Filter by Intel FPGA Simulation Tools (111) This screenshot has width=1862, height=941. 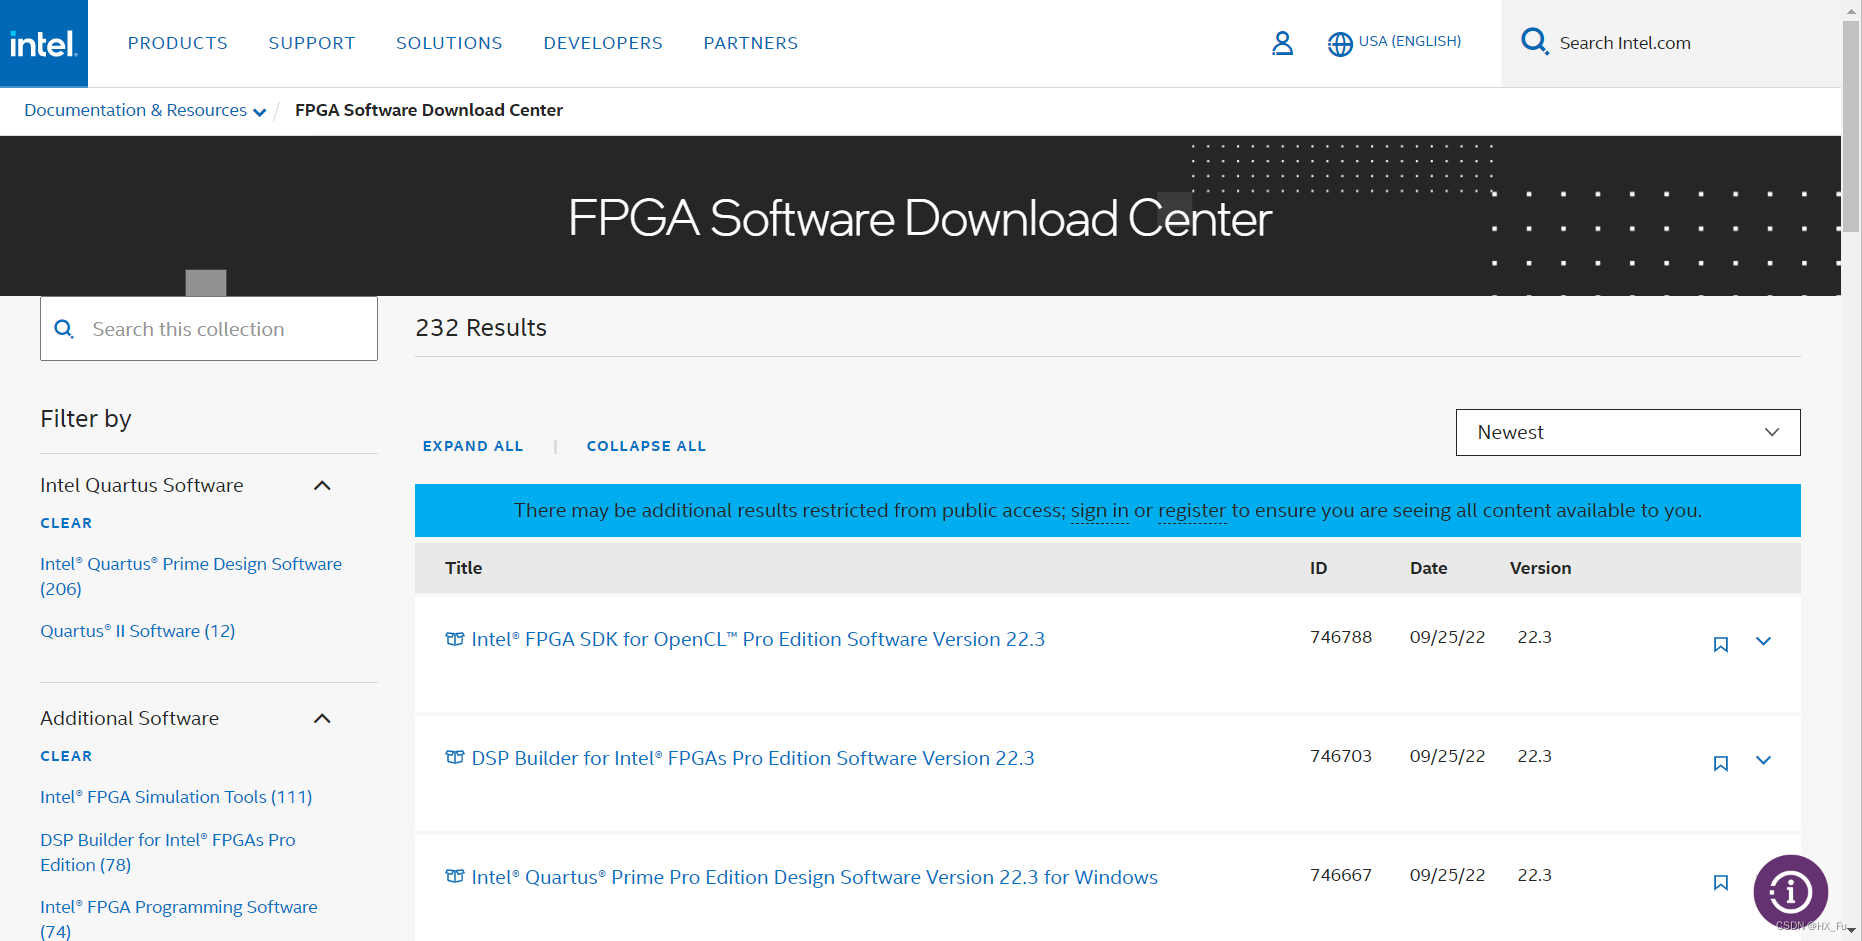pyautogui.click(x=176, y=797)
